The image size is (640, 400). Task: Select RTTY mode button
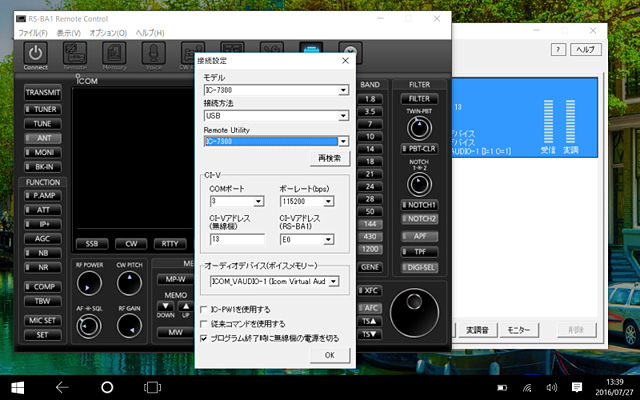170,244
